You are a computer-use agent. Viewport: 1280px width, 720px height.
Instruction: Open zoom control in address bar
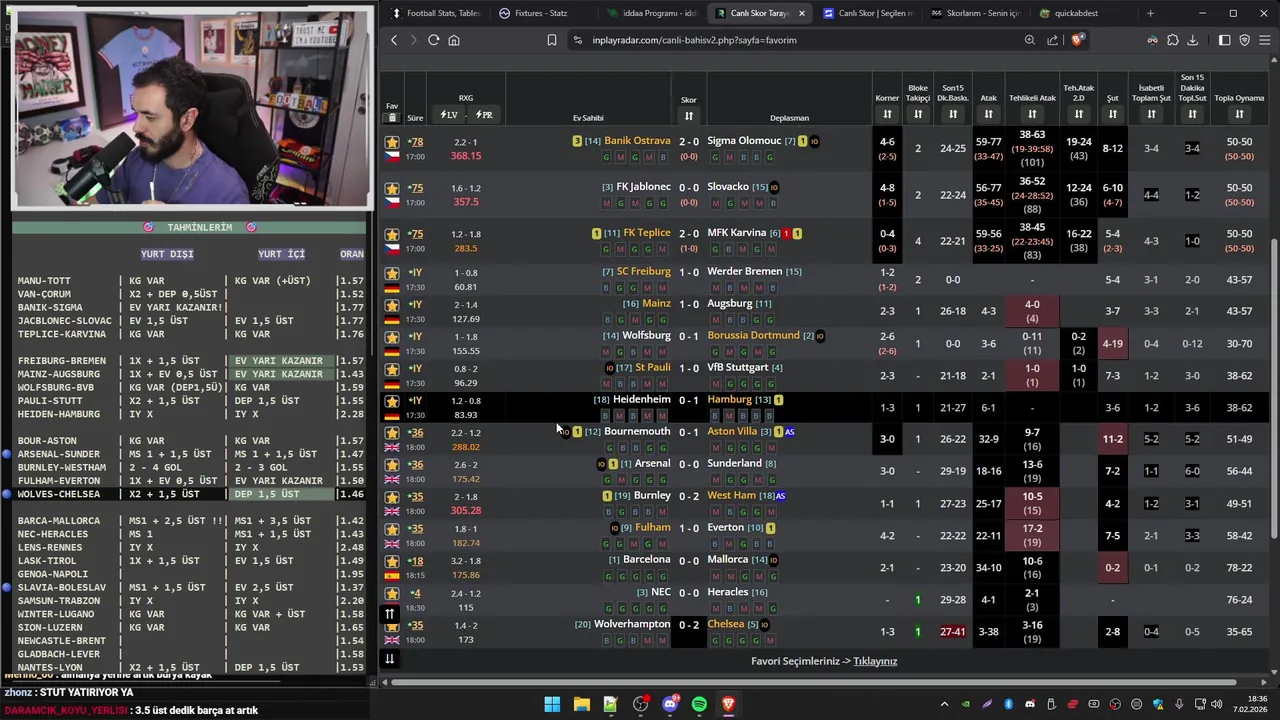pos(1030,40)
